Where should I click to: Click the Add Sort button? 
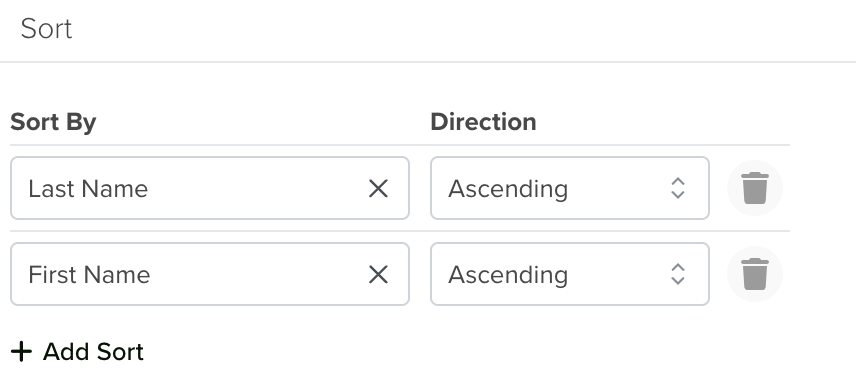[x=77, y=352]
